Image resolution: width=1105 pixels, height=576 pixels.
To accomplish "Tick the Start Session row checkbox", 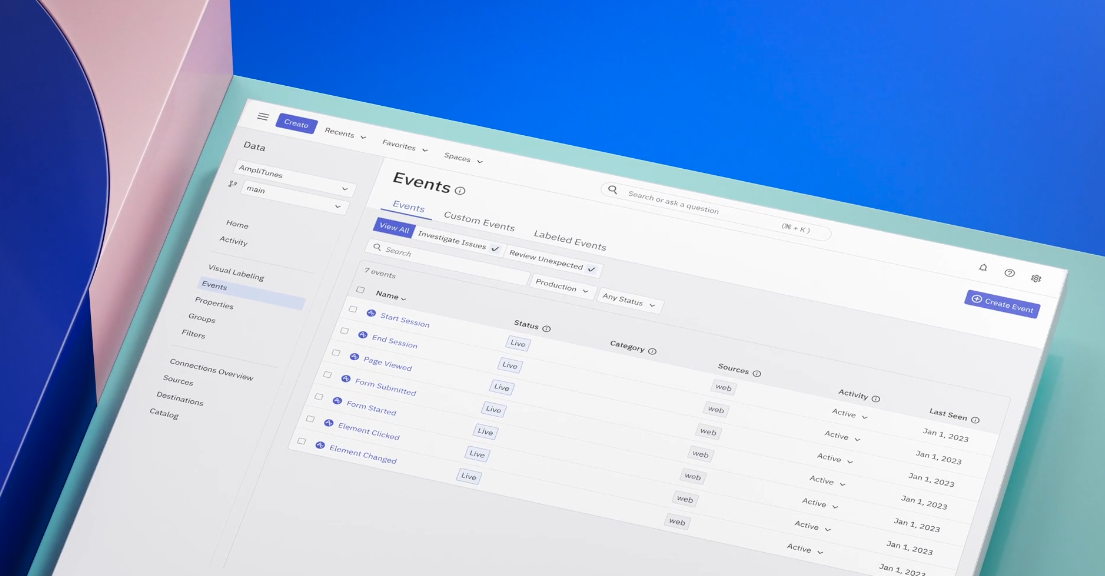I will point(352,309).
